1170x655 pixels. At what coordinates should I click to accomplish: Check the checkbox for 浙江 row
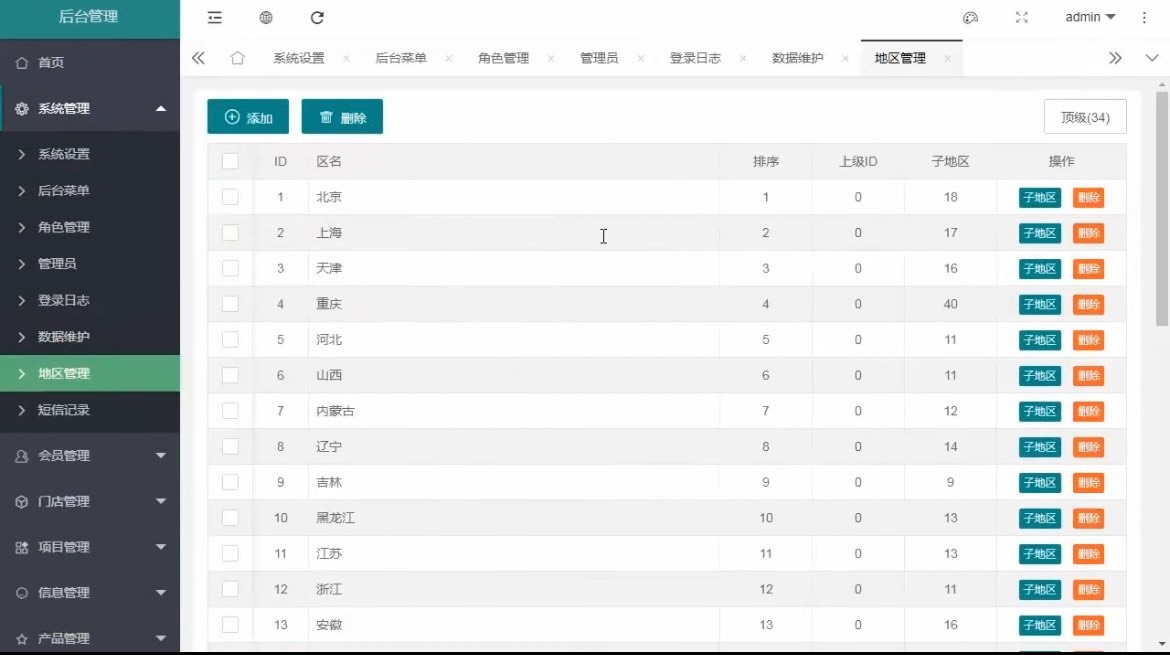[230, 589]
